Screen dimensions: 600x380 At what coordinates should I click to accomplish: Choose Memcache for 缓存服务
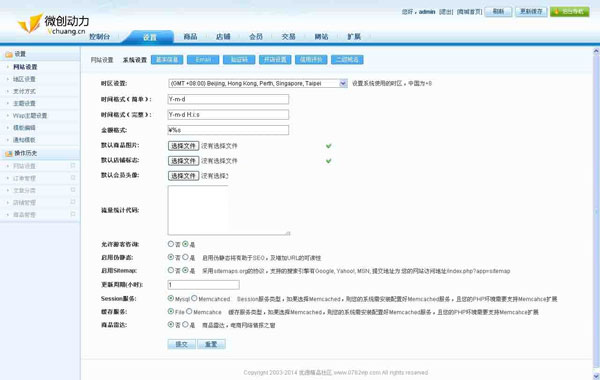(189, 312)
